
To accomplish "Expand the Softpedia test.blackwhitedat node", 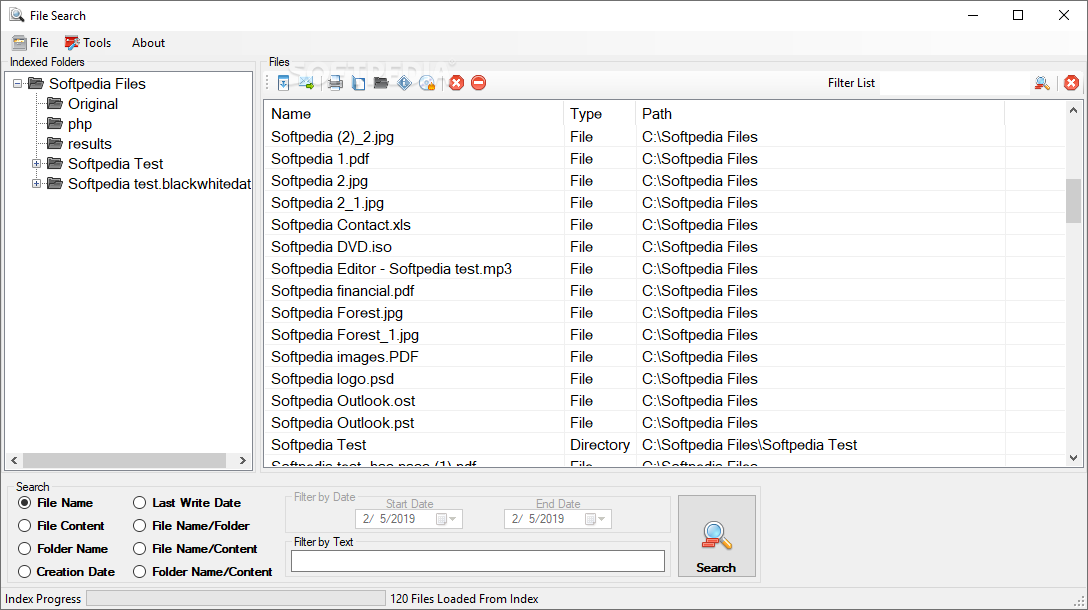I will click(x=36, y=184).
